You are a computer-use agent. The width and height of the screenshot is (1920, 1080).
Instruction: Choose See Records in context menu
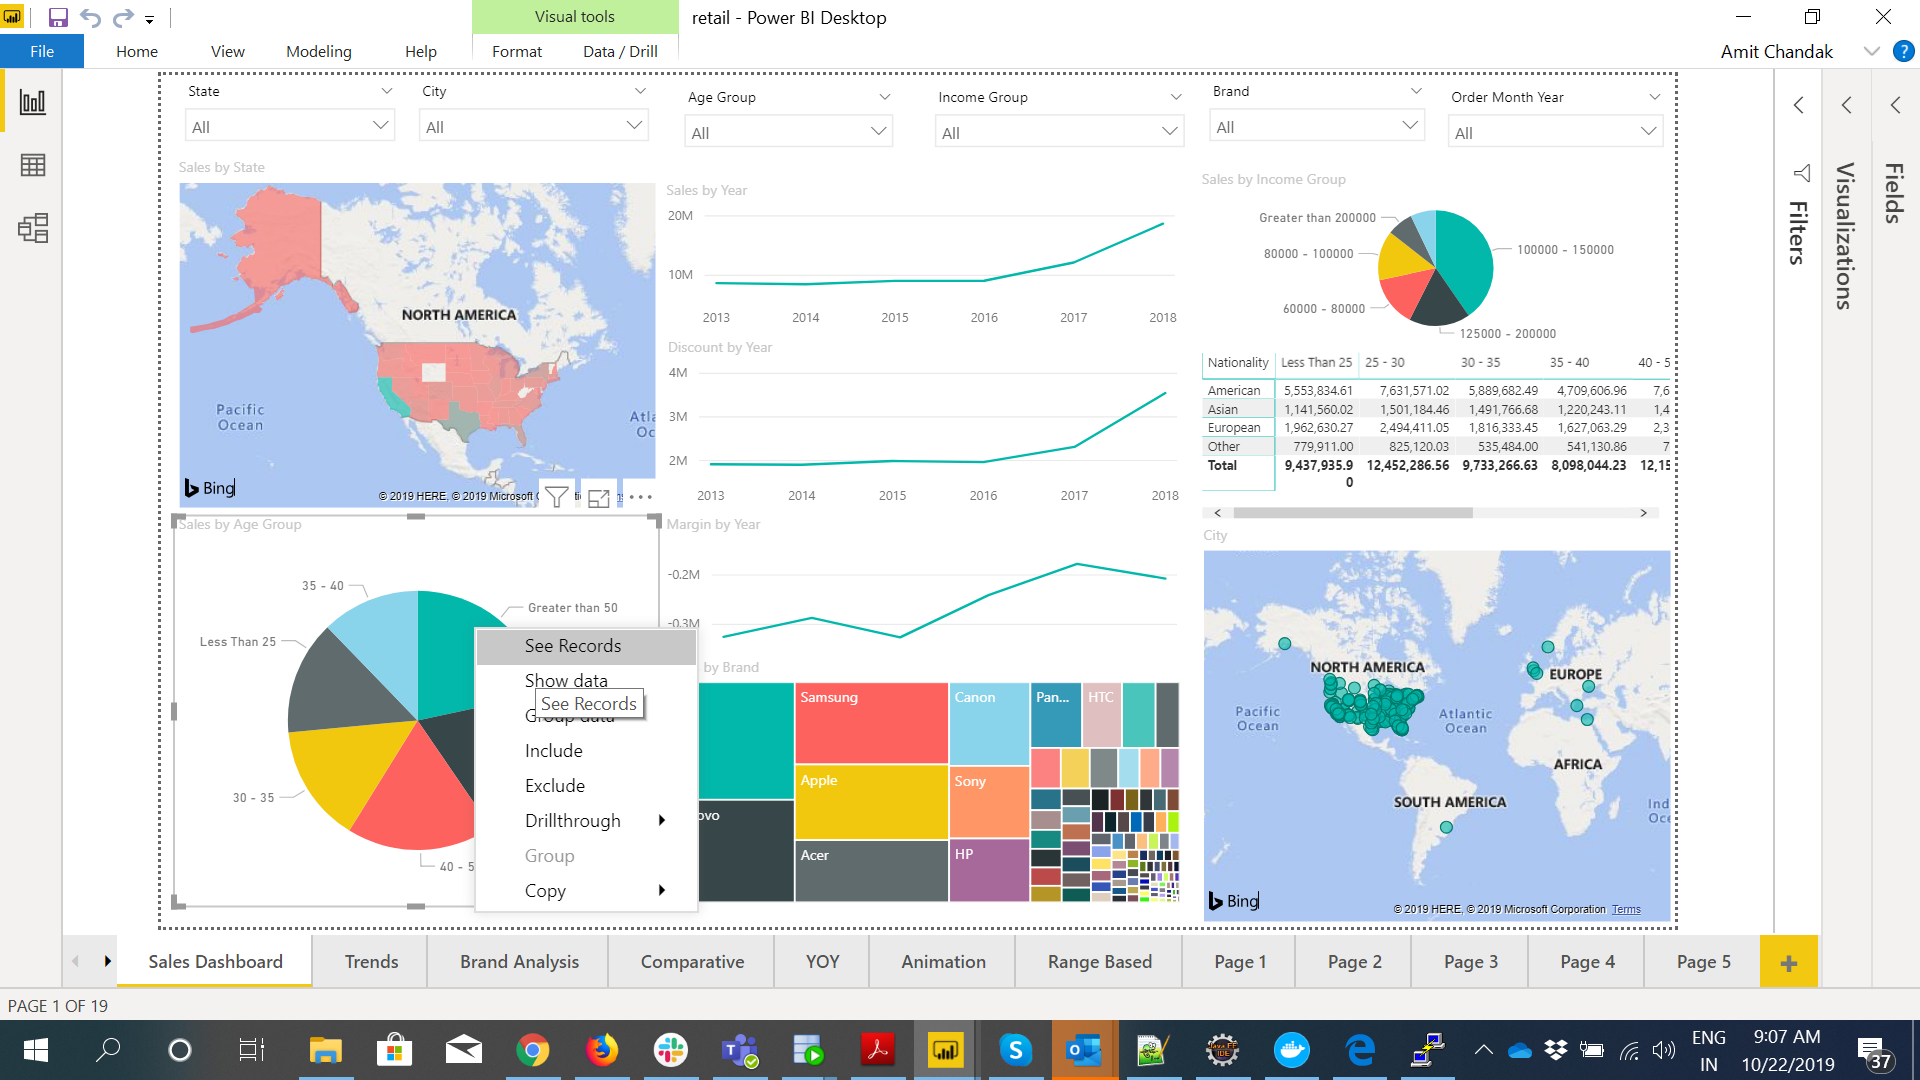coord(586,646)
